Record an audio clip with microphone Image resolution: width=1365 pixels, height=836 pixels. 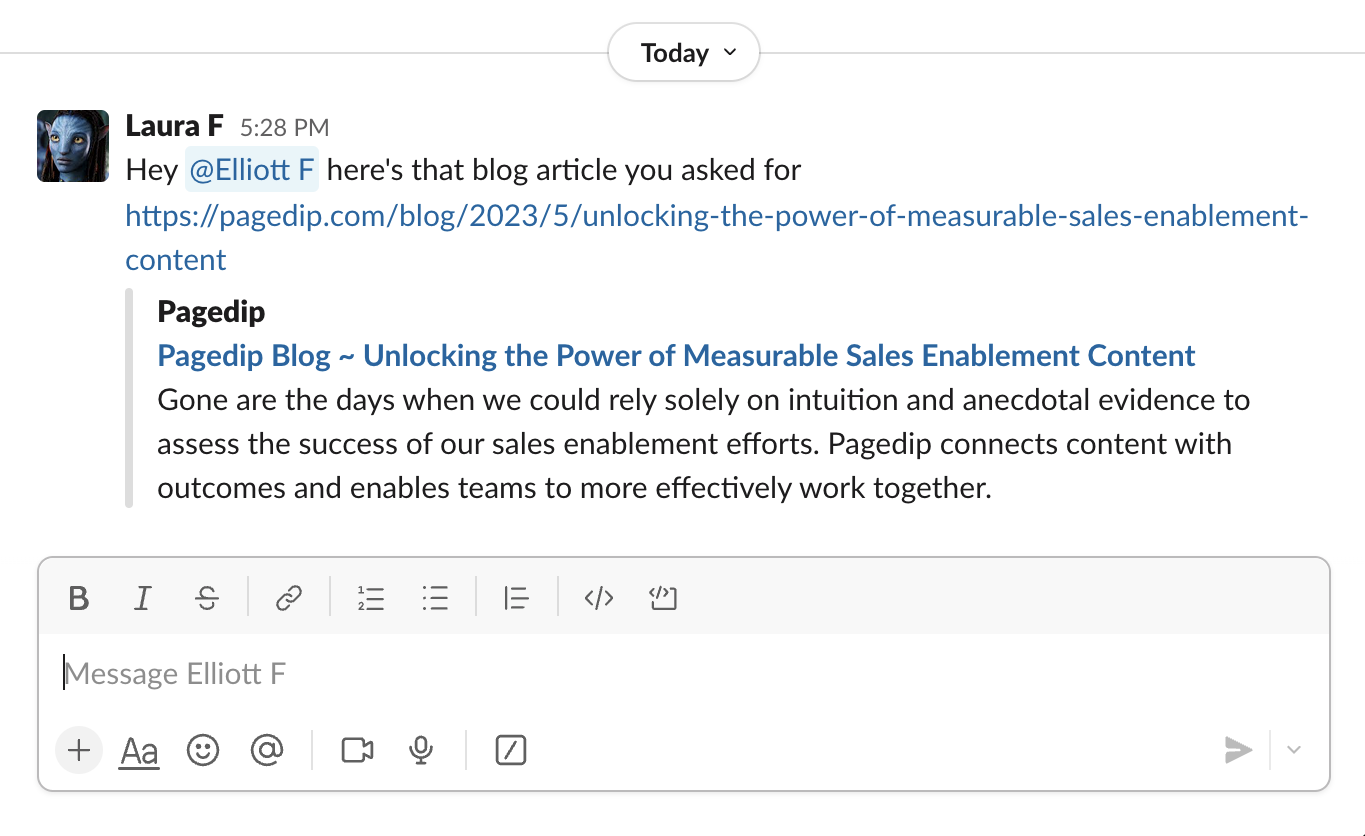(421, 750)
